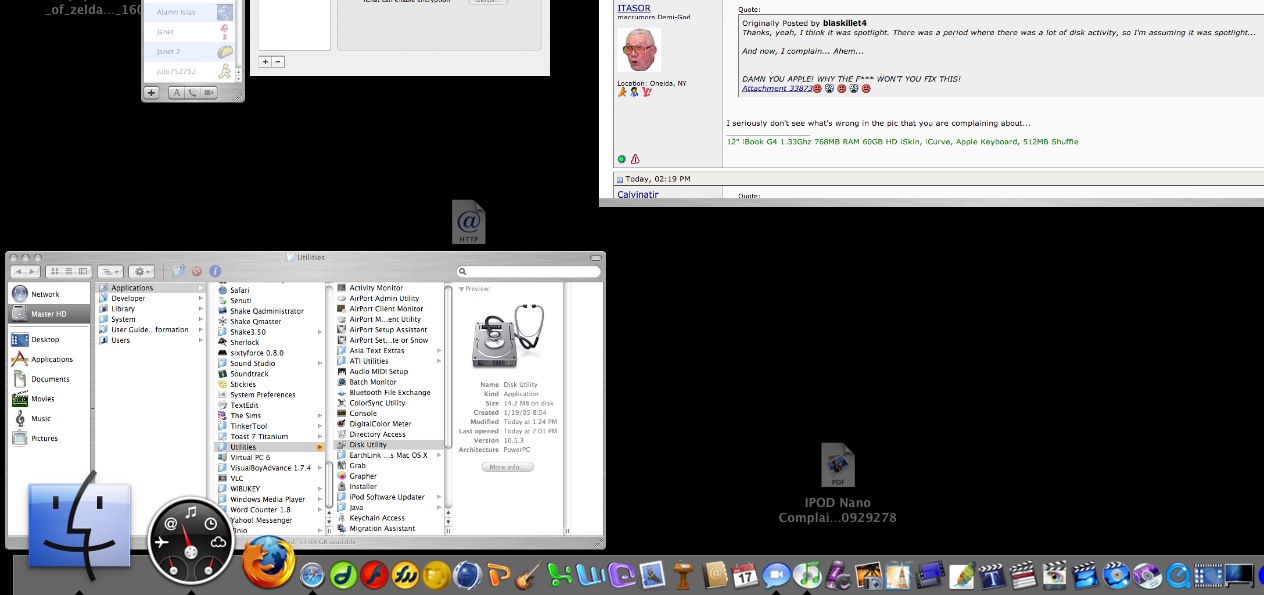
Task: Open Pictures in Finder sidebar
Action: (49, 438)
